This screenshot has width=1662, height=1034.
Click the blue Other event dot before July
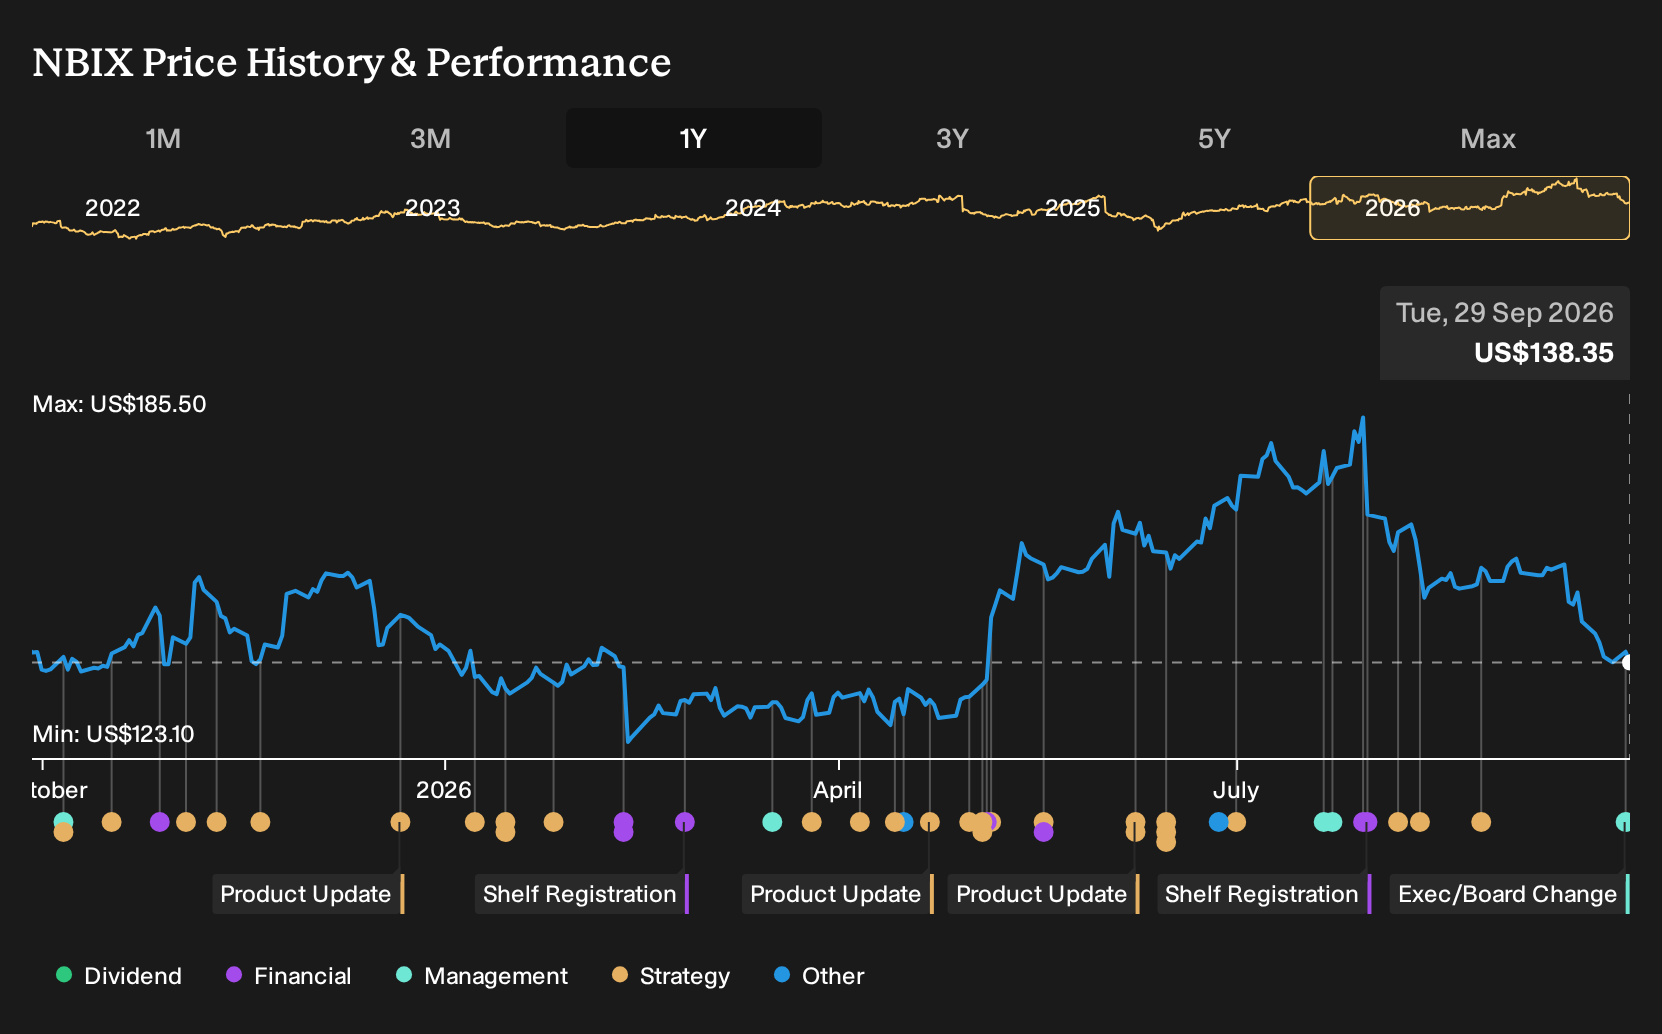tap(1218, 822)
